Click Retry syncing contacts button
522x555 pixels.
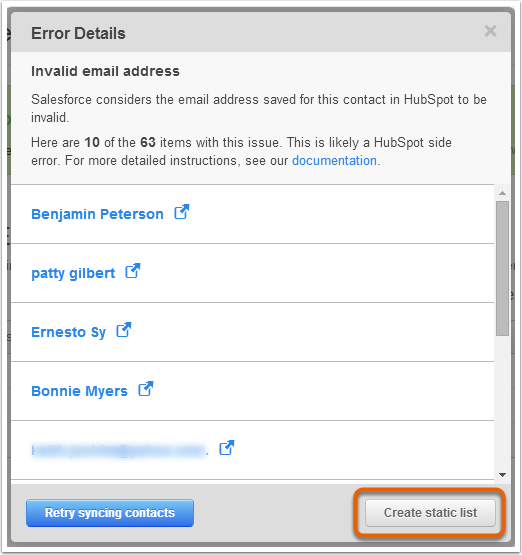pyautogui.click(x=110, y=513)
